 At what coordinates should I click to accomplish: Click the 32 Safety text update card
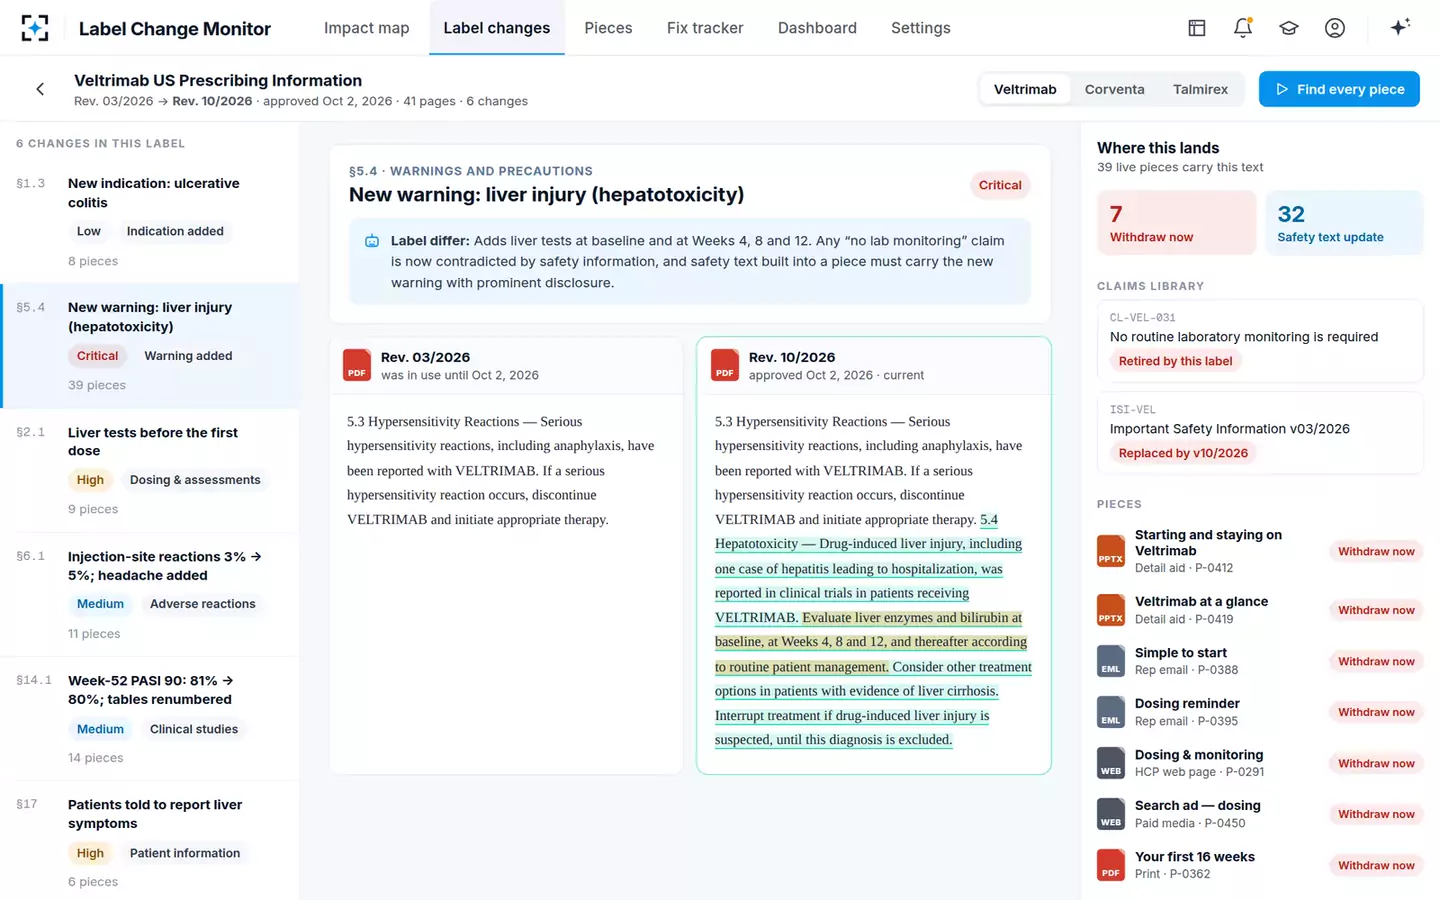[x=1344, y=223]
